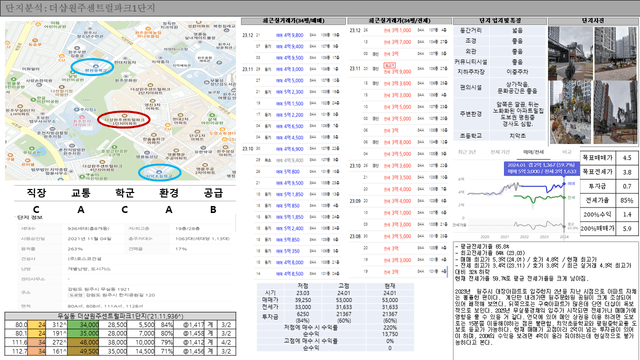Select brown 48,000 price cell
The height and width of the screenshot is (360, 640).
(x=83, y=342)
